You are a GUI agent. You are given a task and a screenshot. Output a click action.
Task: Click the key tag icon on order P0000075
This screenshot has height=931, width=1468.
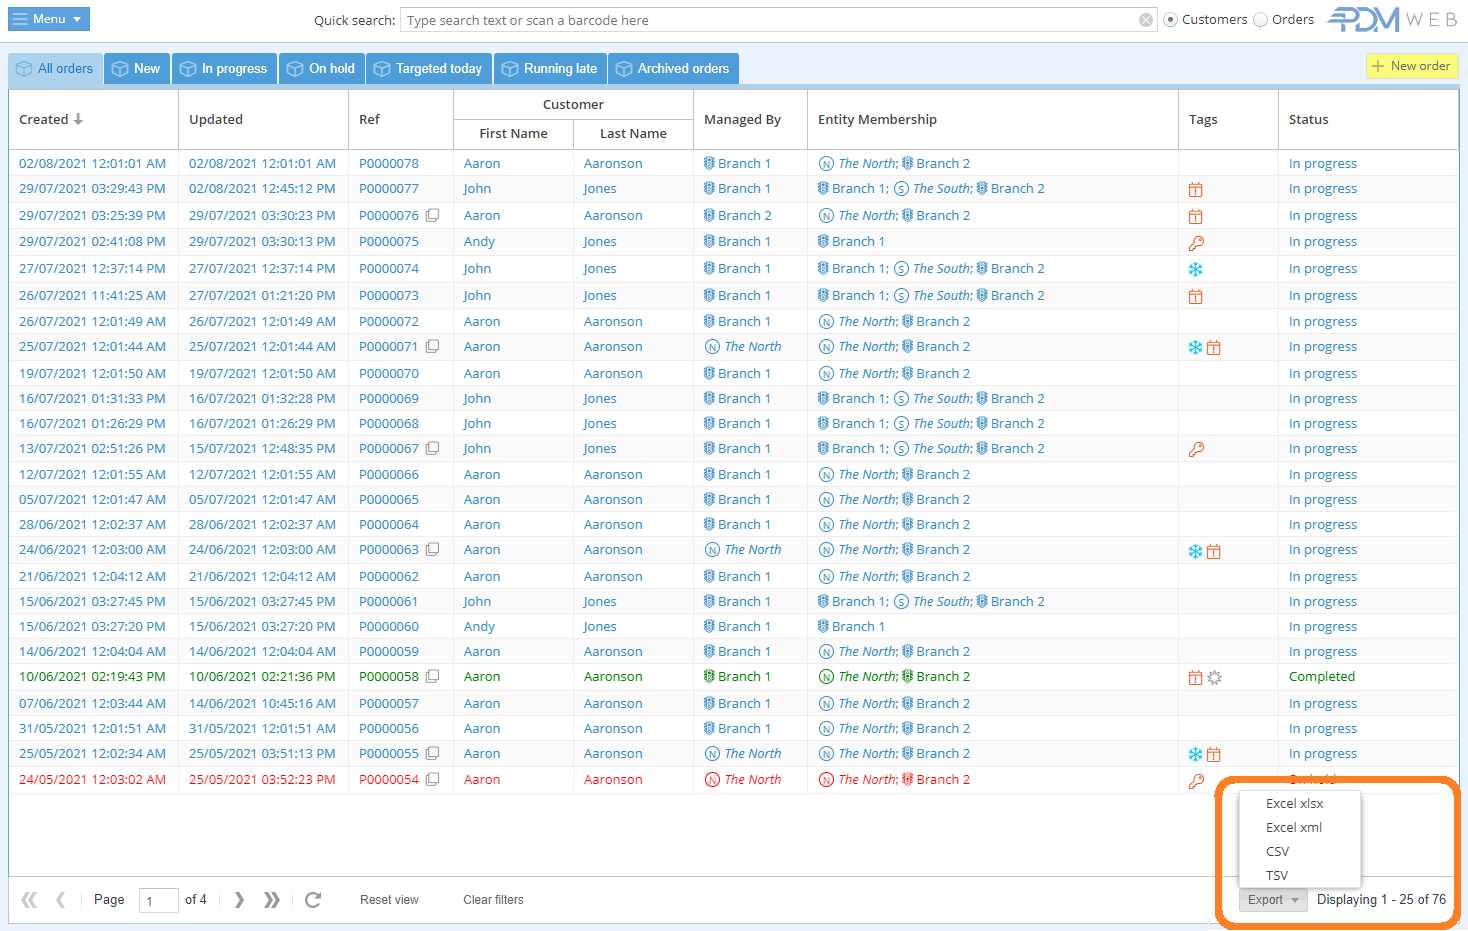coord(1196,242)
